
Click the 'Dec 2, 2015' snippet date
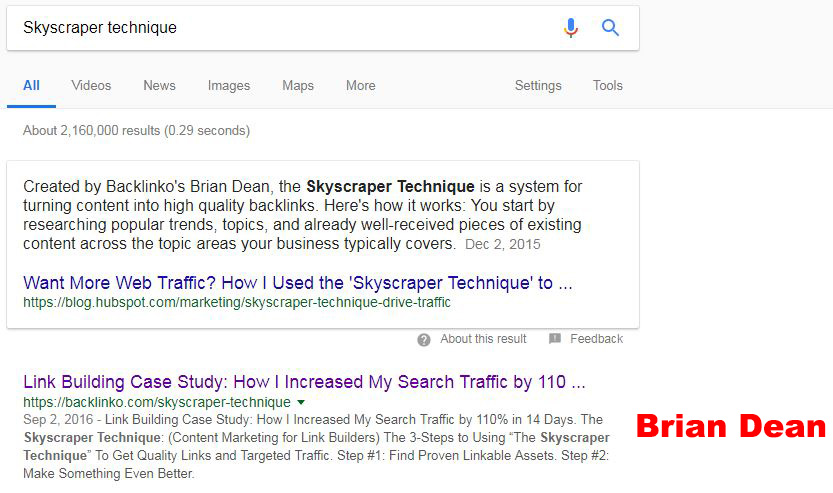[503, 244]
